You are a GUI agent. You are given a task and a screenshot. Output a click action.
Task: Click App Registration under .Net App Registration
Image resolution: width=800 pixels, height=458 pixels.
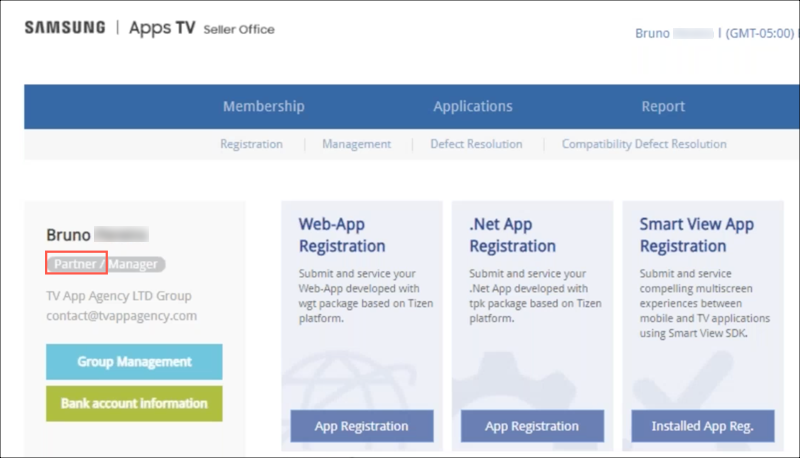pos(532,426)
